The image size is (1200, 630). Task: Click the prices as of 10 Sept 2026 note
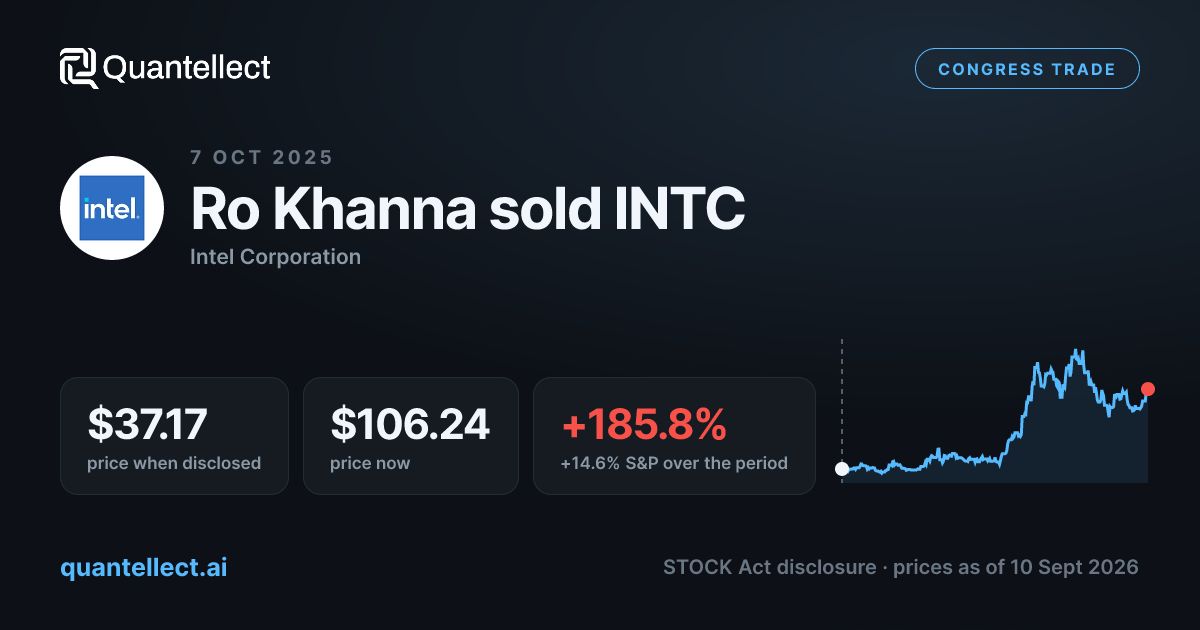pyautogui.click(x=1016, y=567)
